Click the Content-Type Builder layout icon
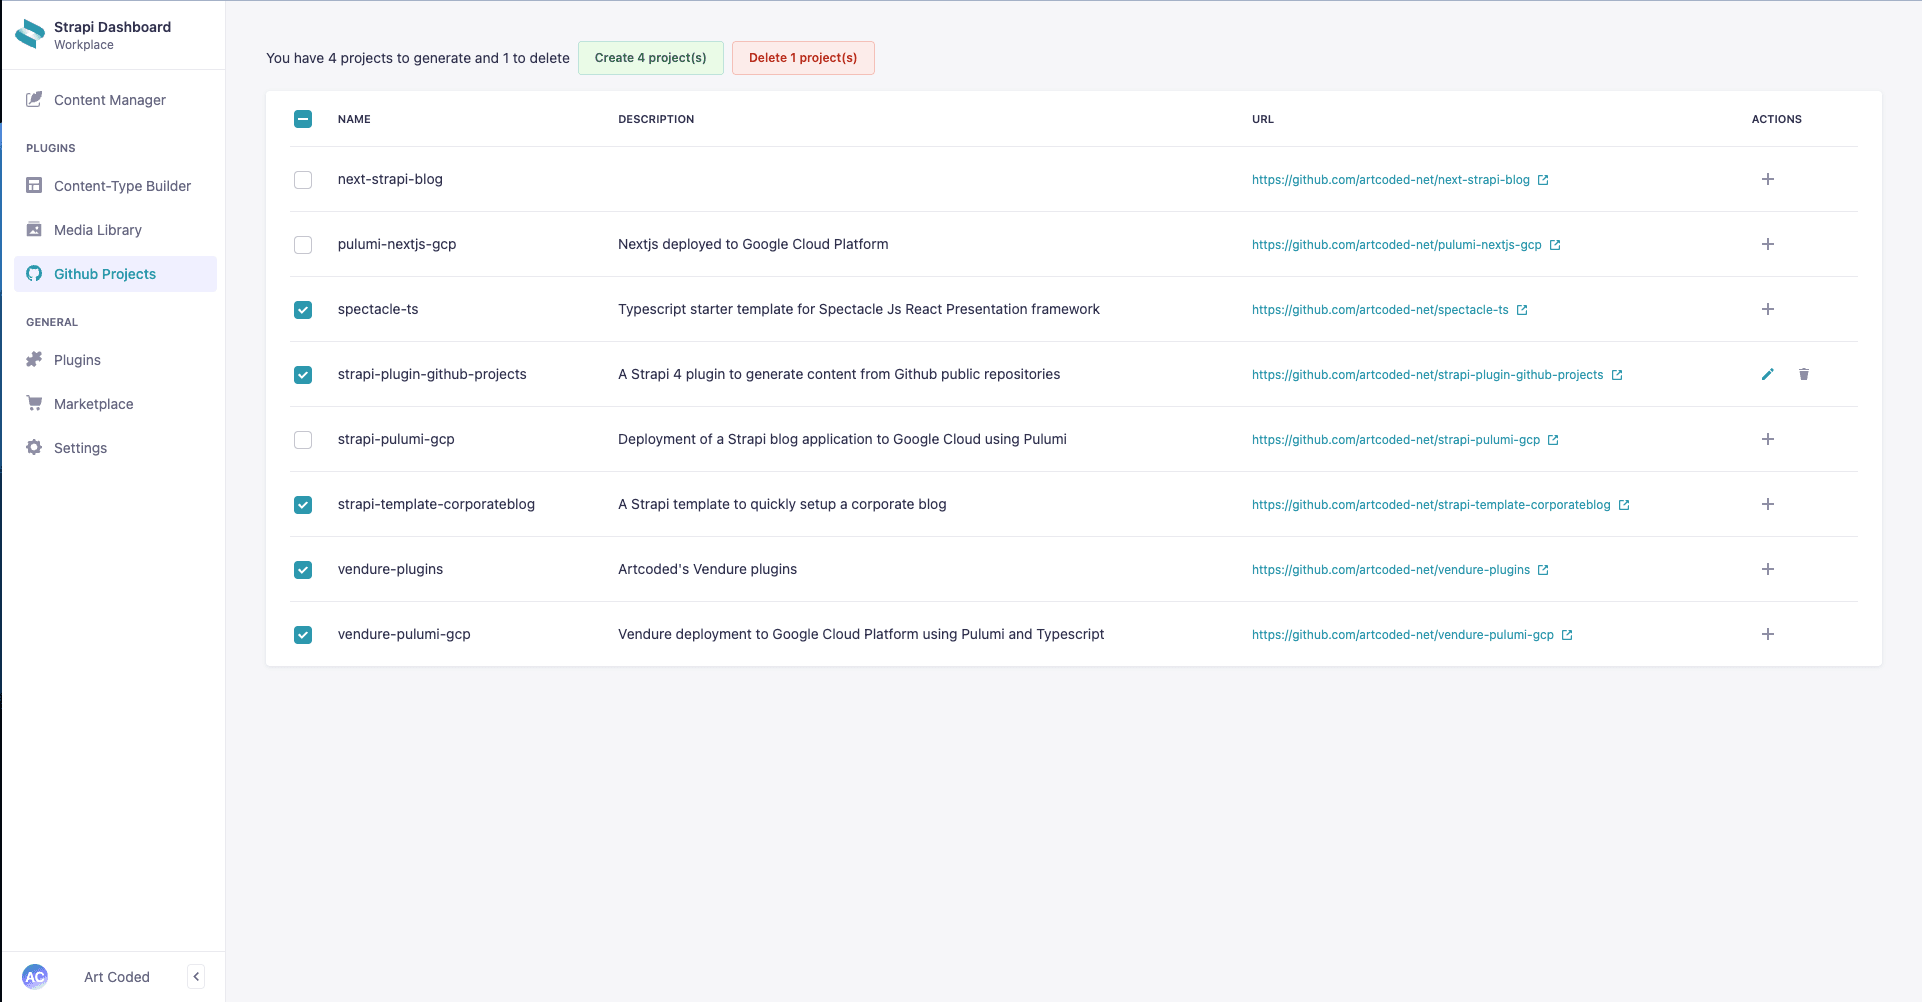Image resolution: width=1922 pixels, height=1002 pixels. pos(34,185)
